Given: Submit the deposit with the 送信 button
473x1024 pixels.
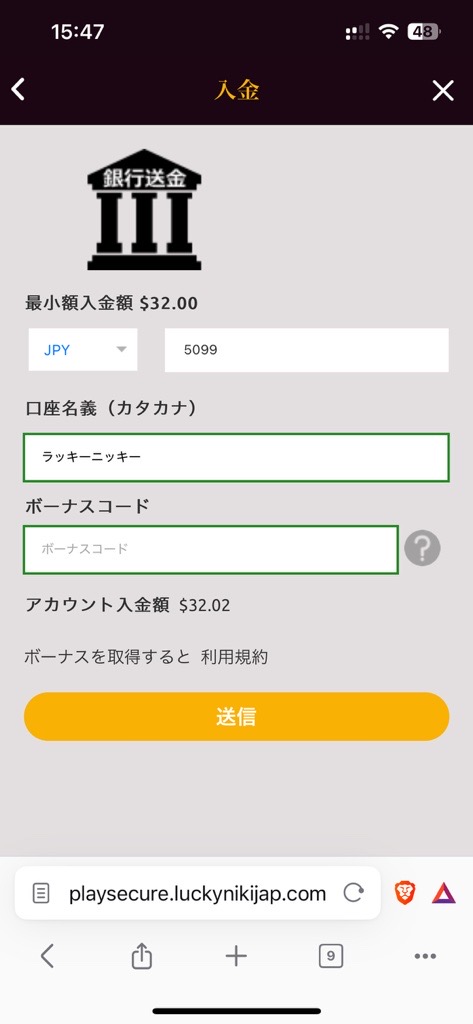Looking at the screenshot, I should [236, 716].
